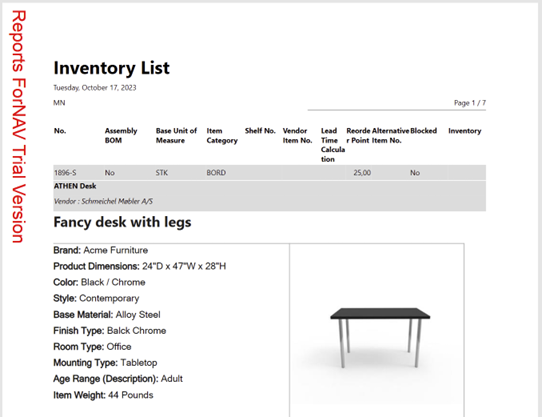Viewport: 542px width, 417px height.
Task: Click the Assembly BOM column header
Action: [121, 136]
